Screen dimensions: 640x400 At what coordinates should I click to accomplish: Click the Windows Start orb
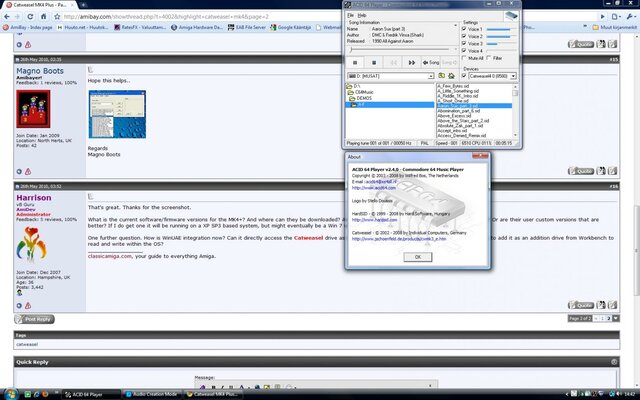pos(8,393)
